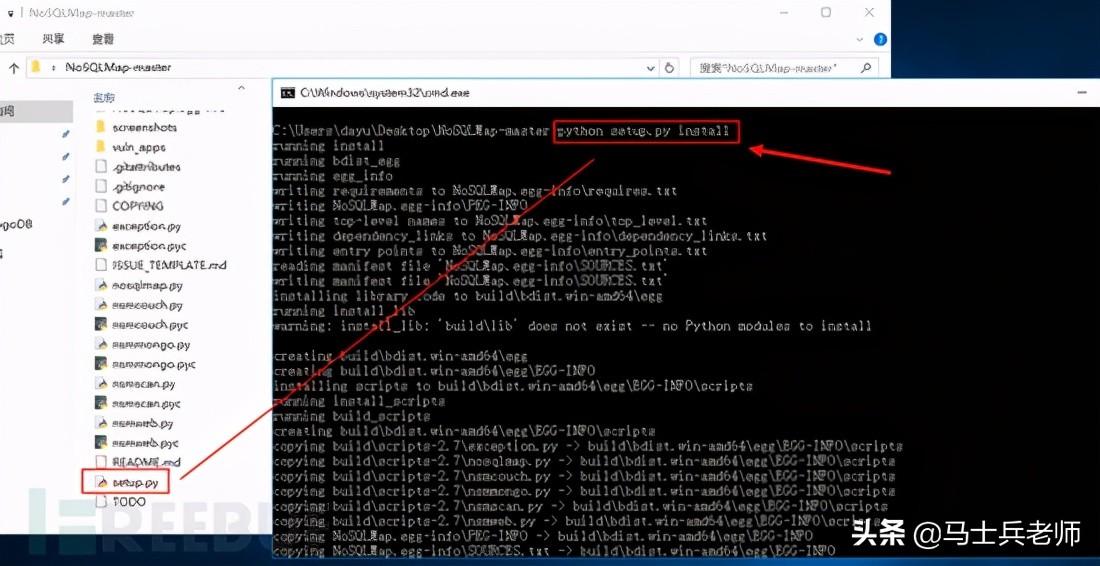
Task: Click the 'warning: install_lib' line in cmd
Action: [x=572, y=326]
